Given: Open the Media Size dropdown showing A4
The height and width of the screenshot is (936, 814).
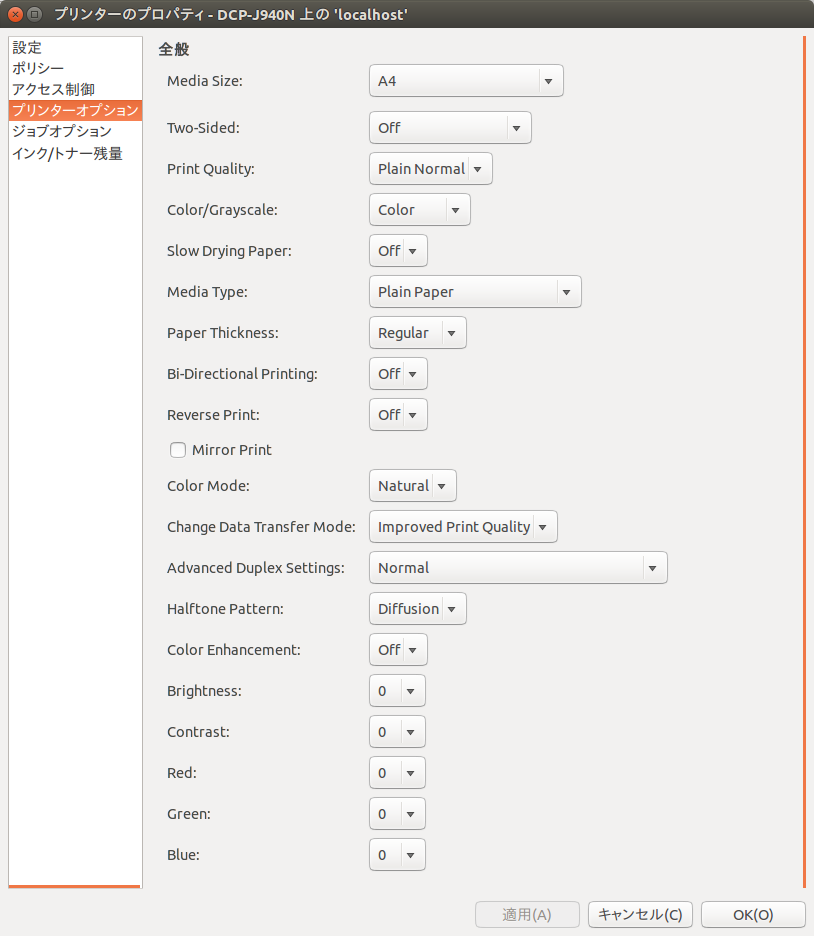Looking at the screenshot, I should (466, 81).
